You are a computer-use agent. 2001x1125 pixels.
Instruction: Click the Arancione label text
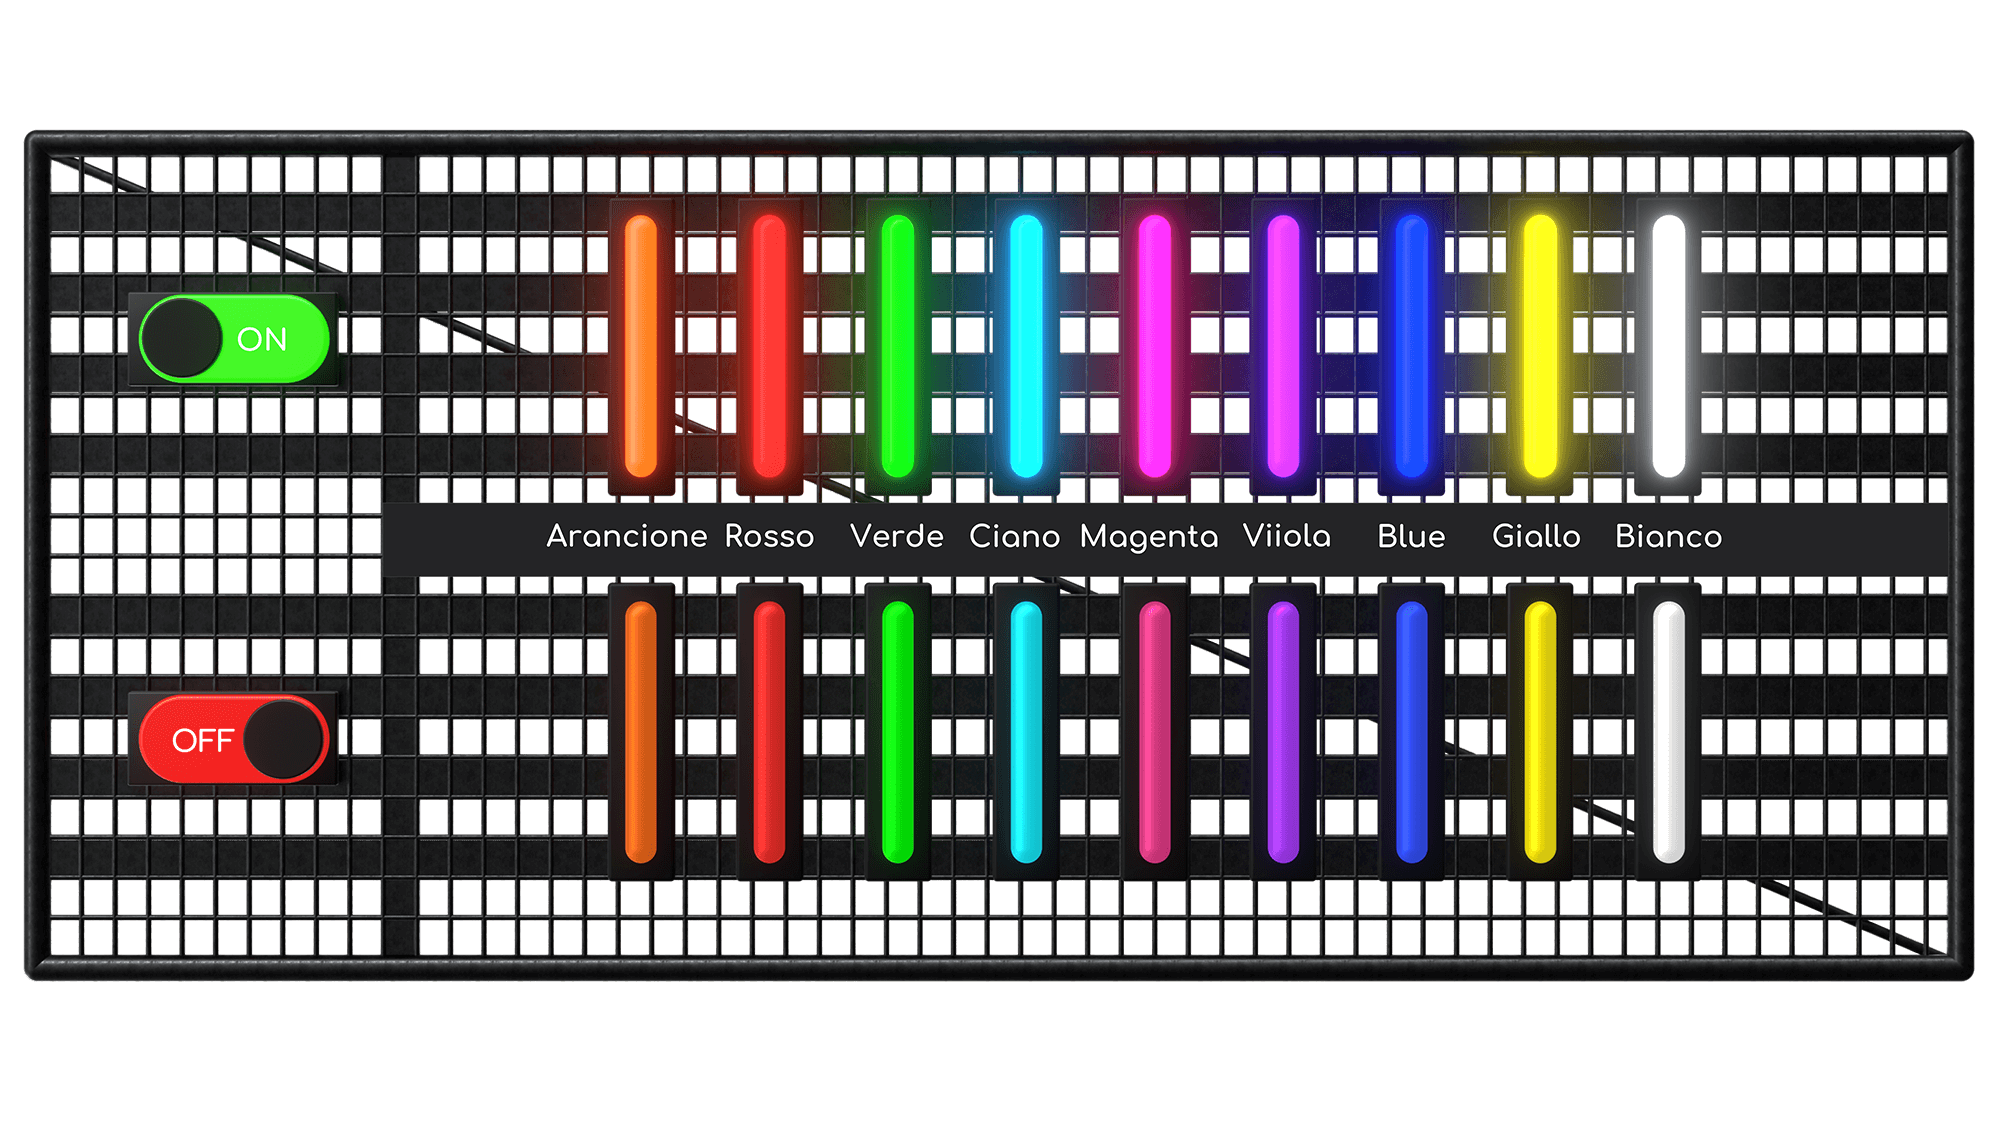pyautogui.click(x=627, y=537)
